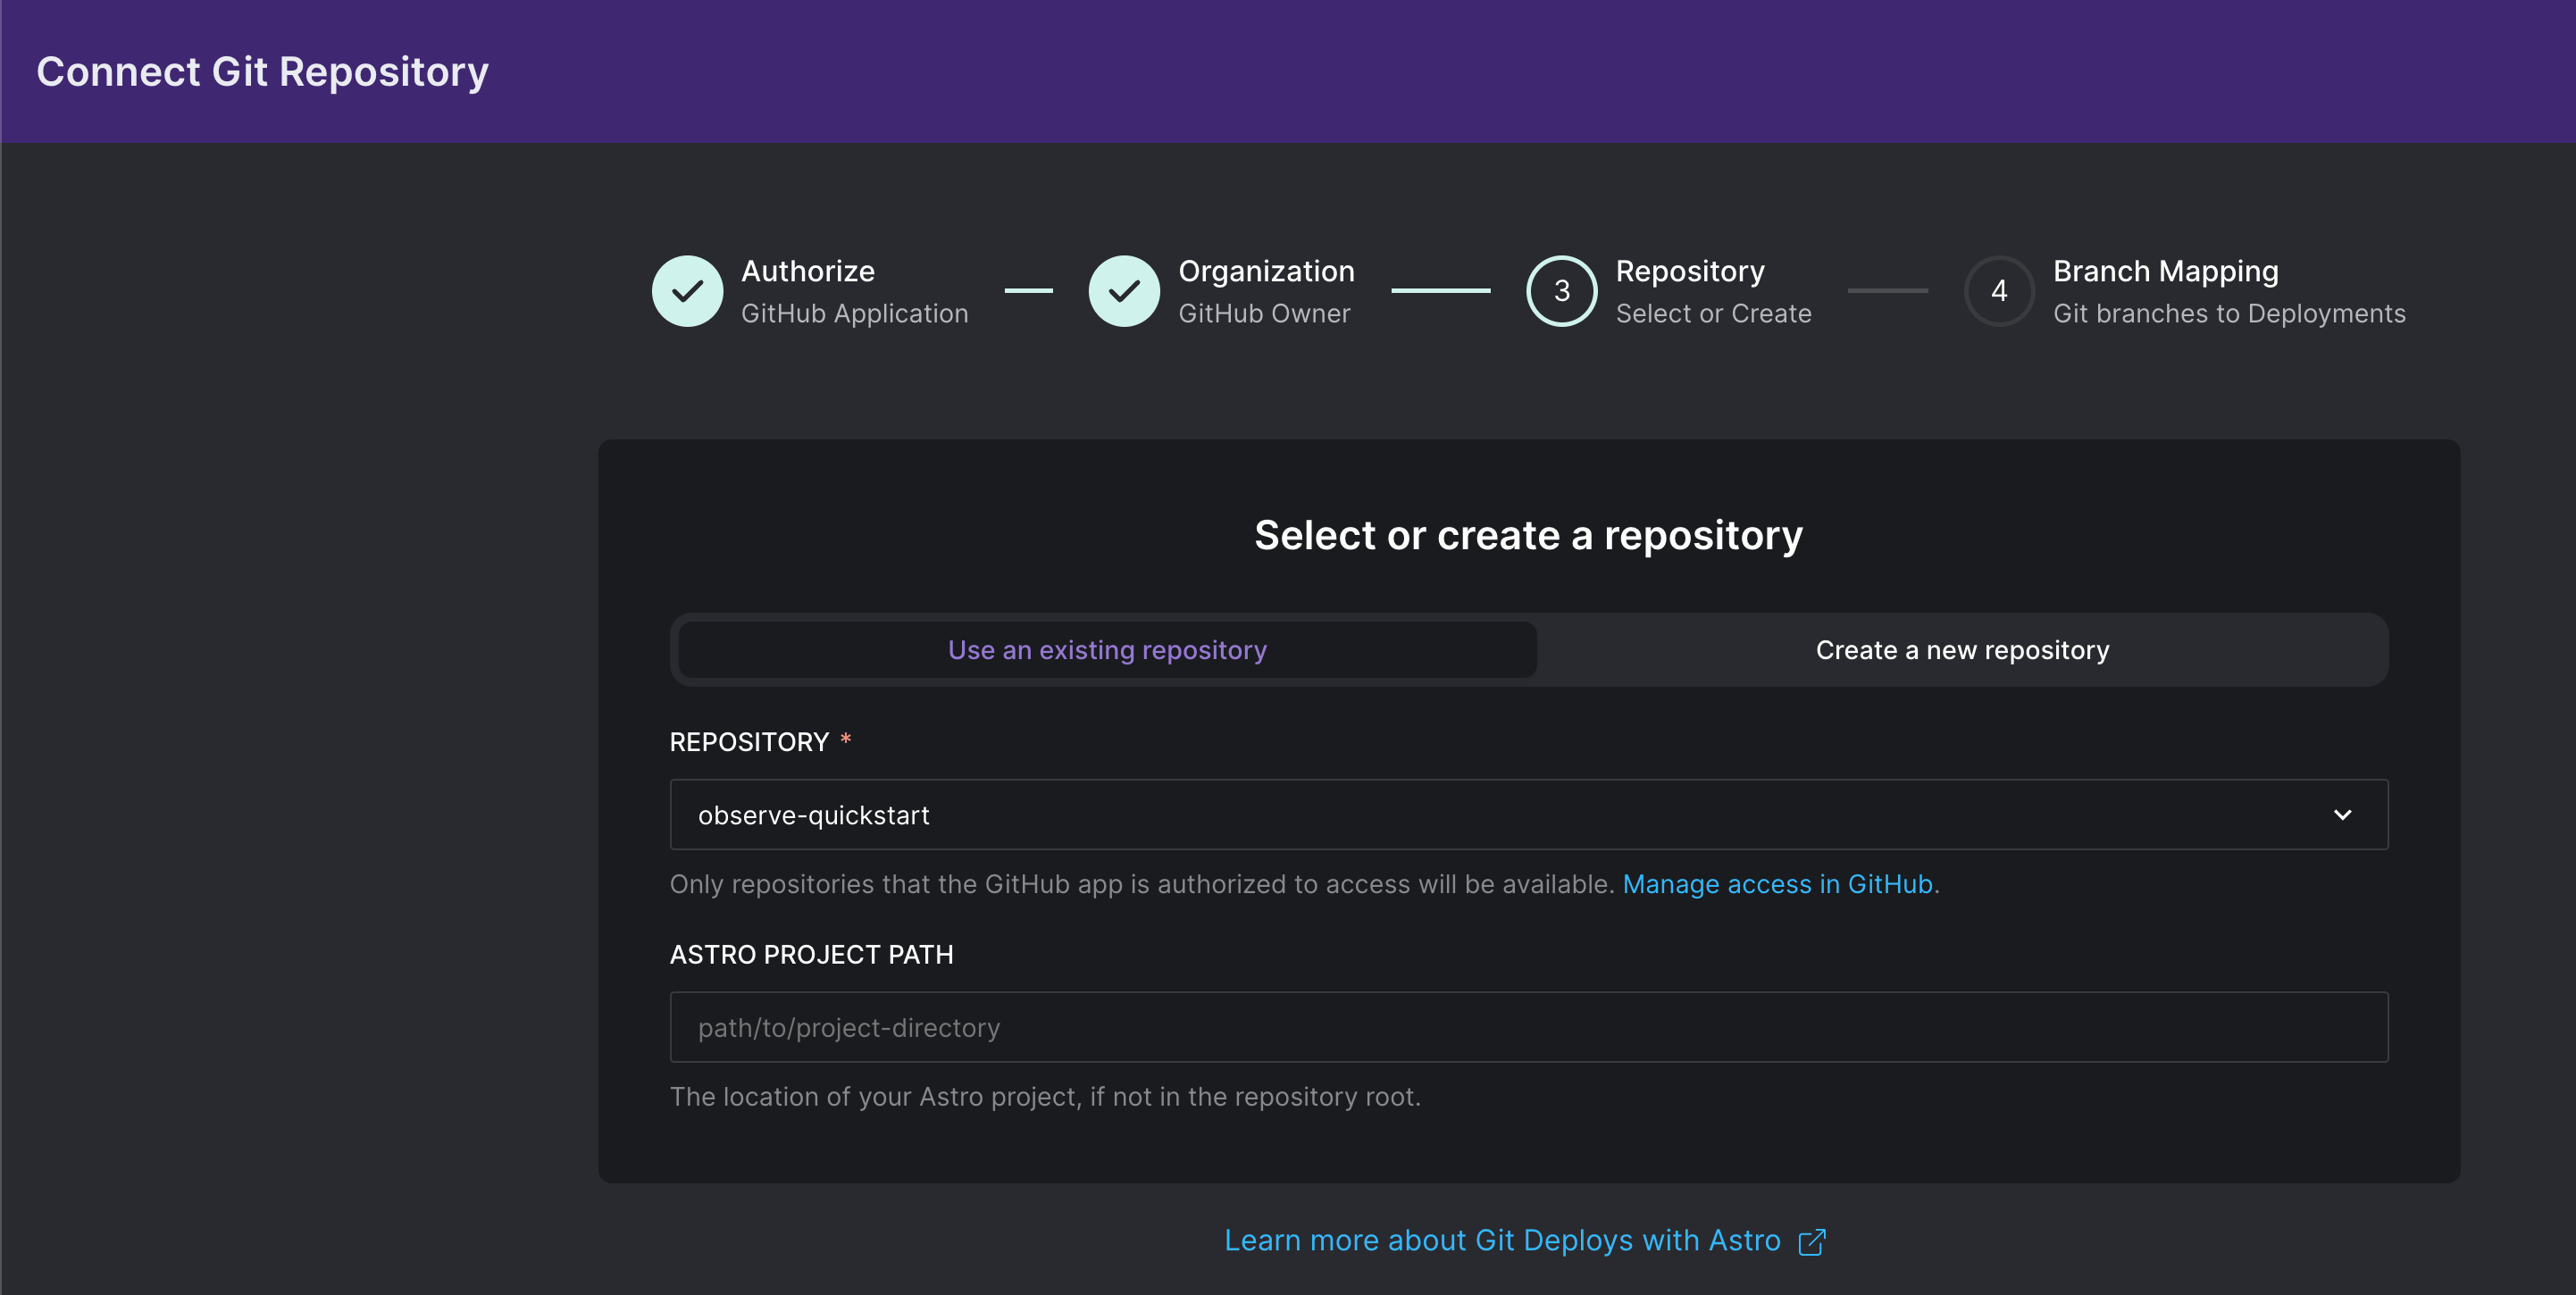Open the repository dropdown chevron arrow
The height and width of the screenshot is (1295, 2576).
coord(2344,814)
